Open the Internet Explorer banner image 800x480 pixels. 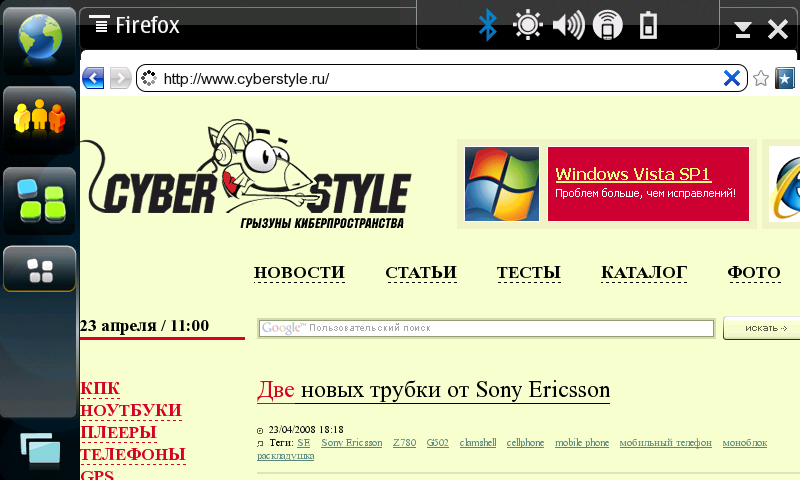[785, 184]
